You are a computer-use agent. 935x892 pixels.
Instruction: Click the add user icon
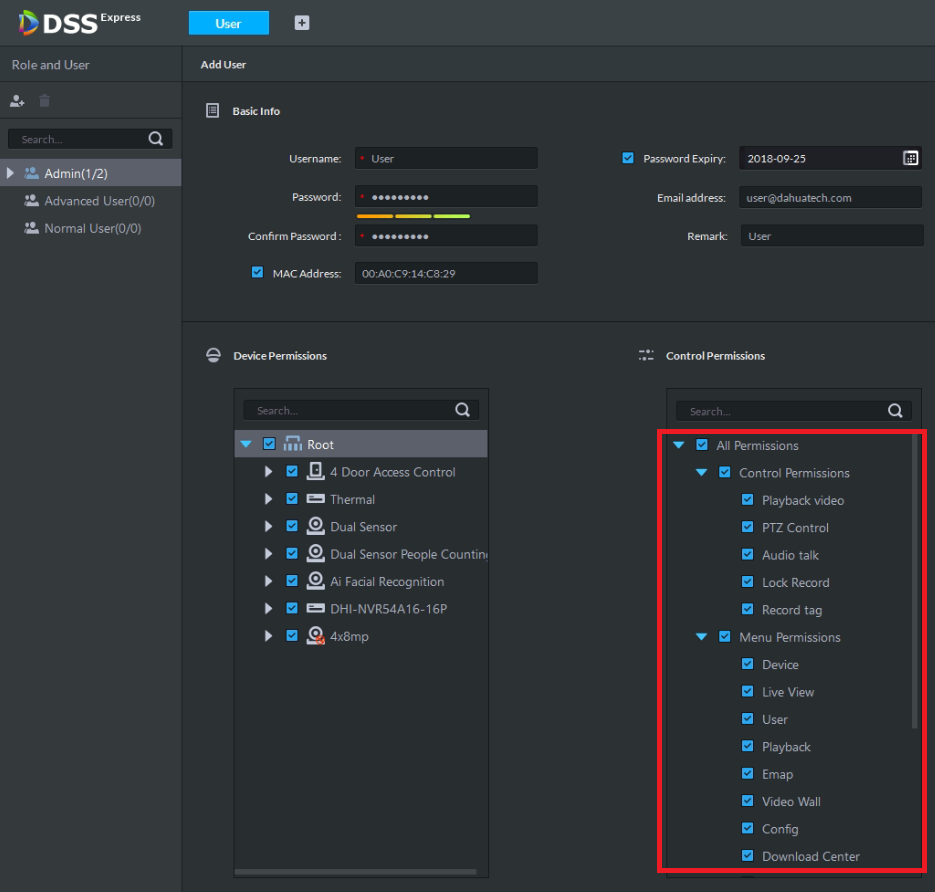point(17,101)
